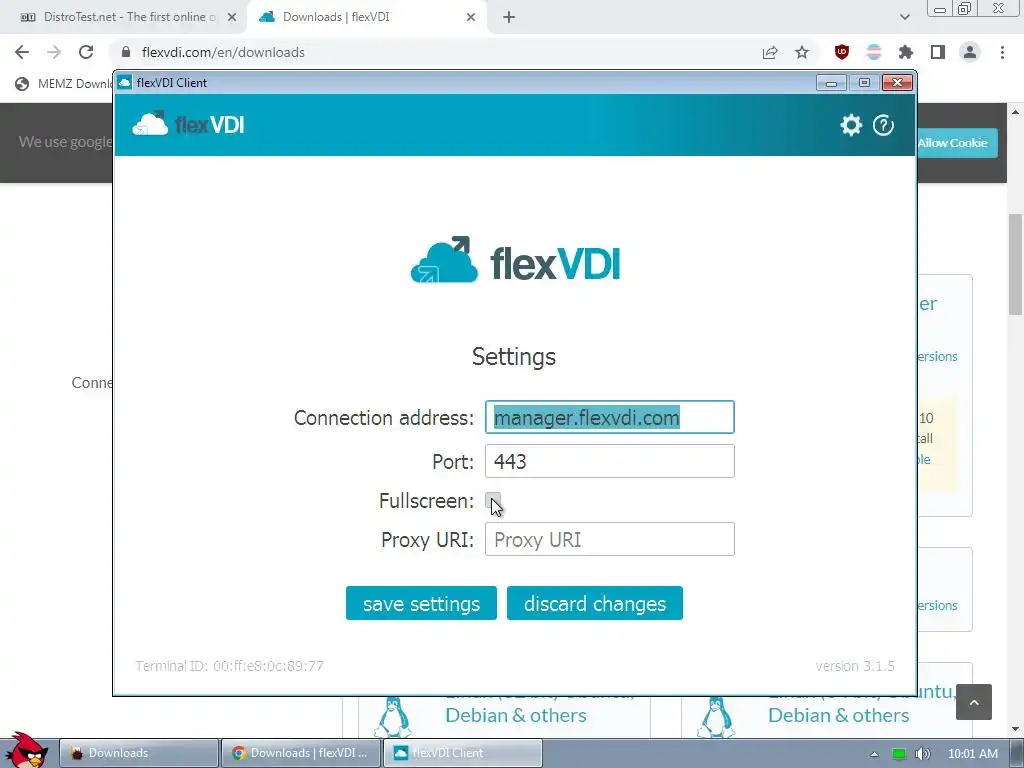Minimize the flexVDI Client window

(x=831, y=83)
